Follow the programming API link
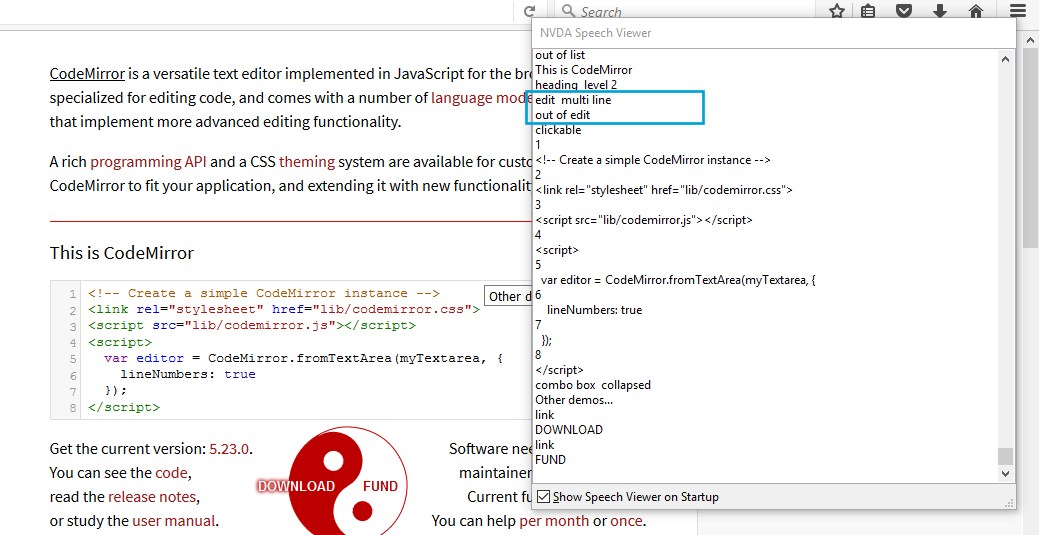This screenshot has width=1039, height=535. tap(149, 162)
